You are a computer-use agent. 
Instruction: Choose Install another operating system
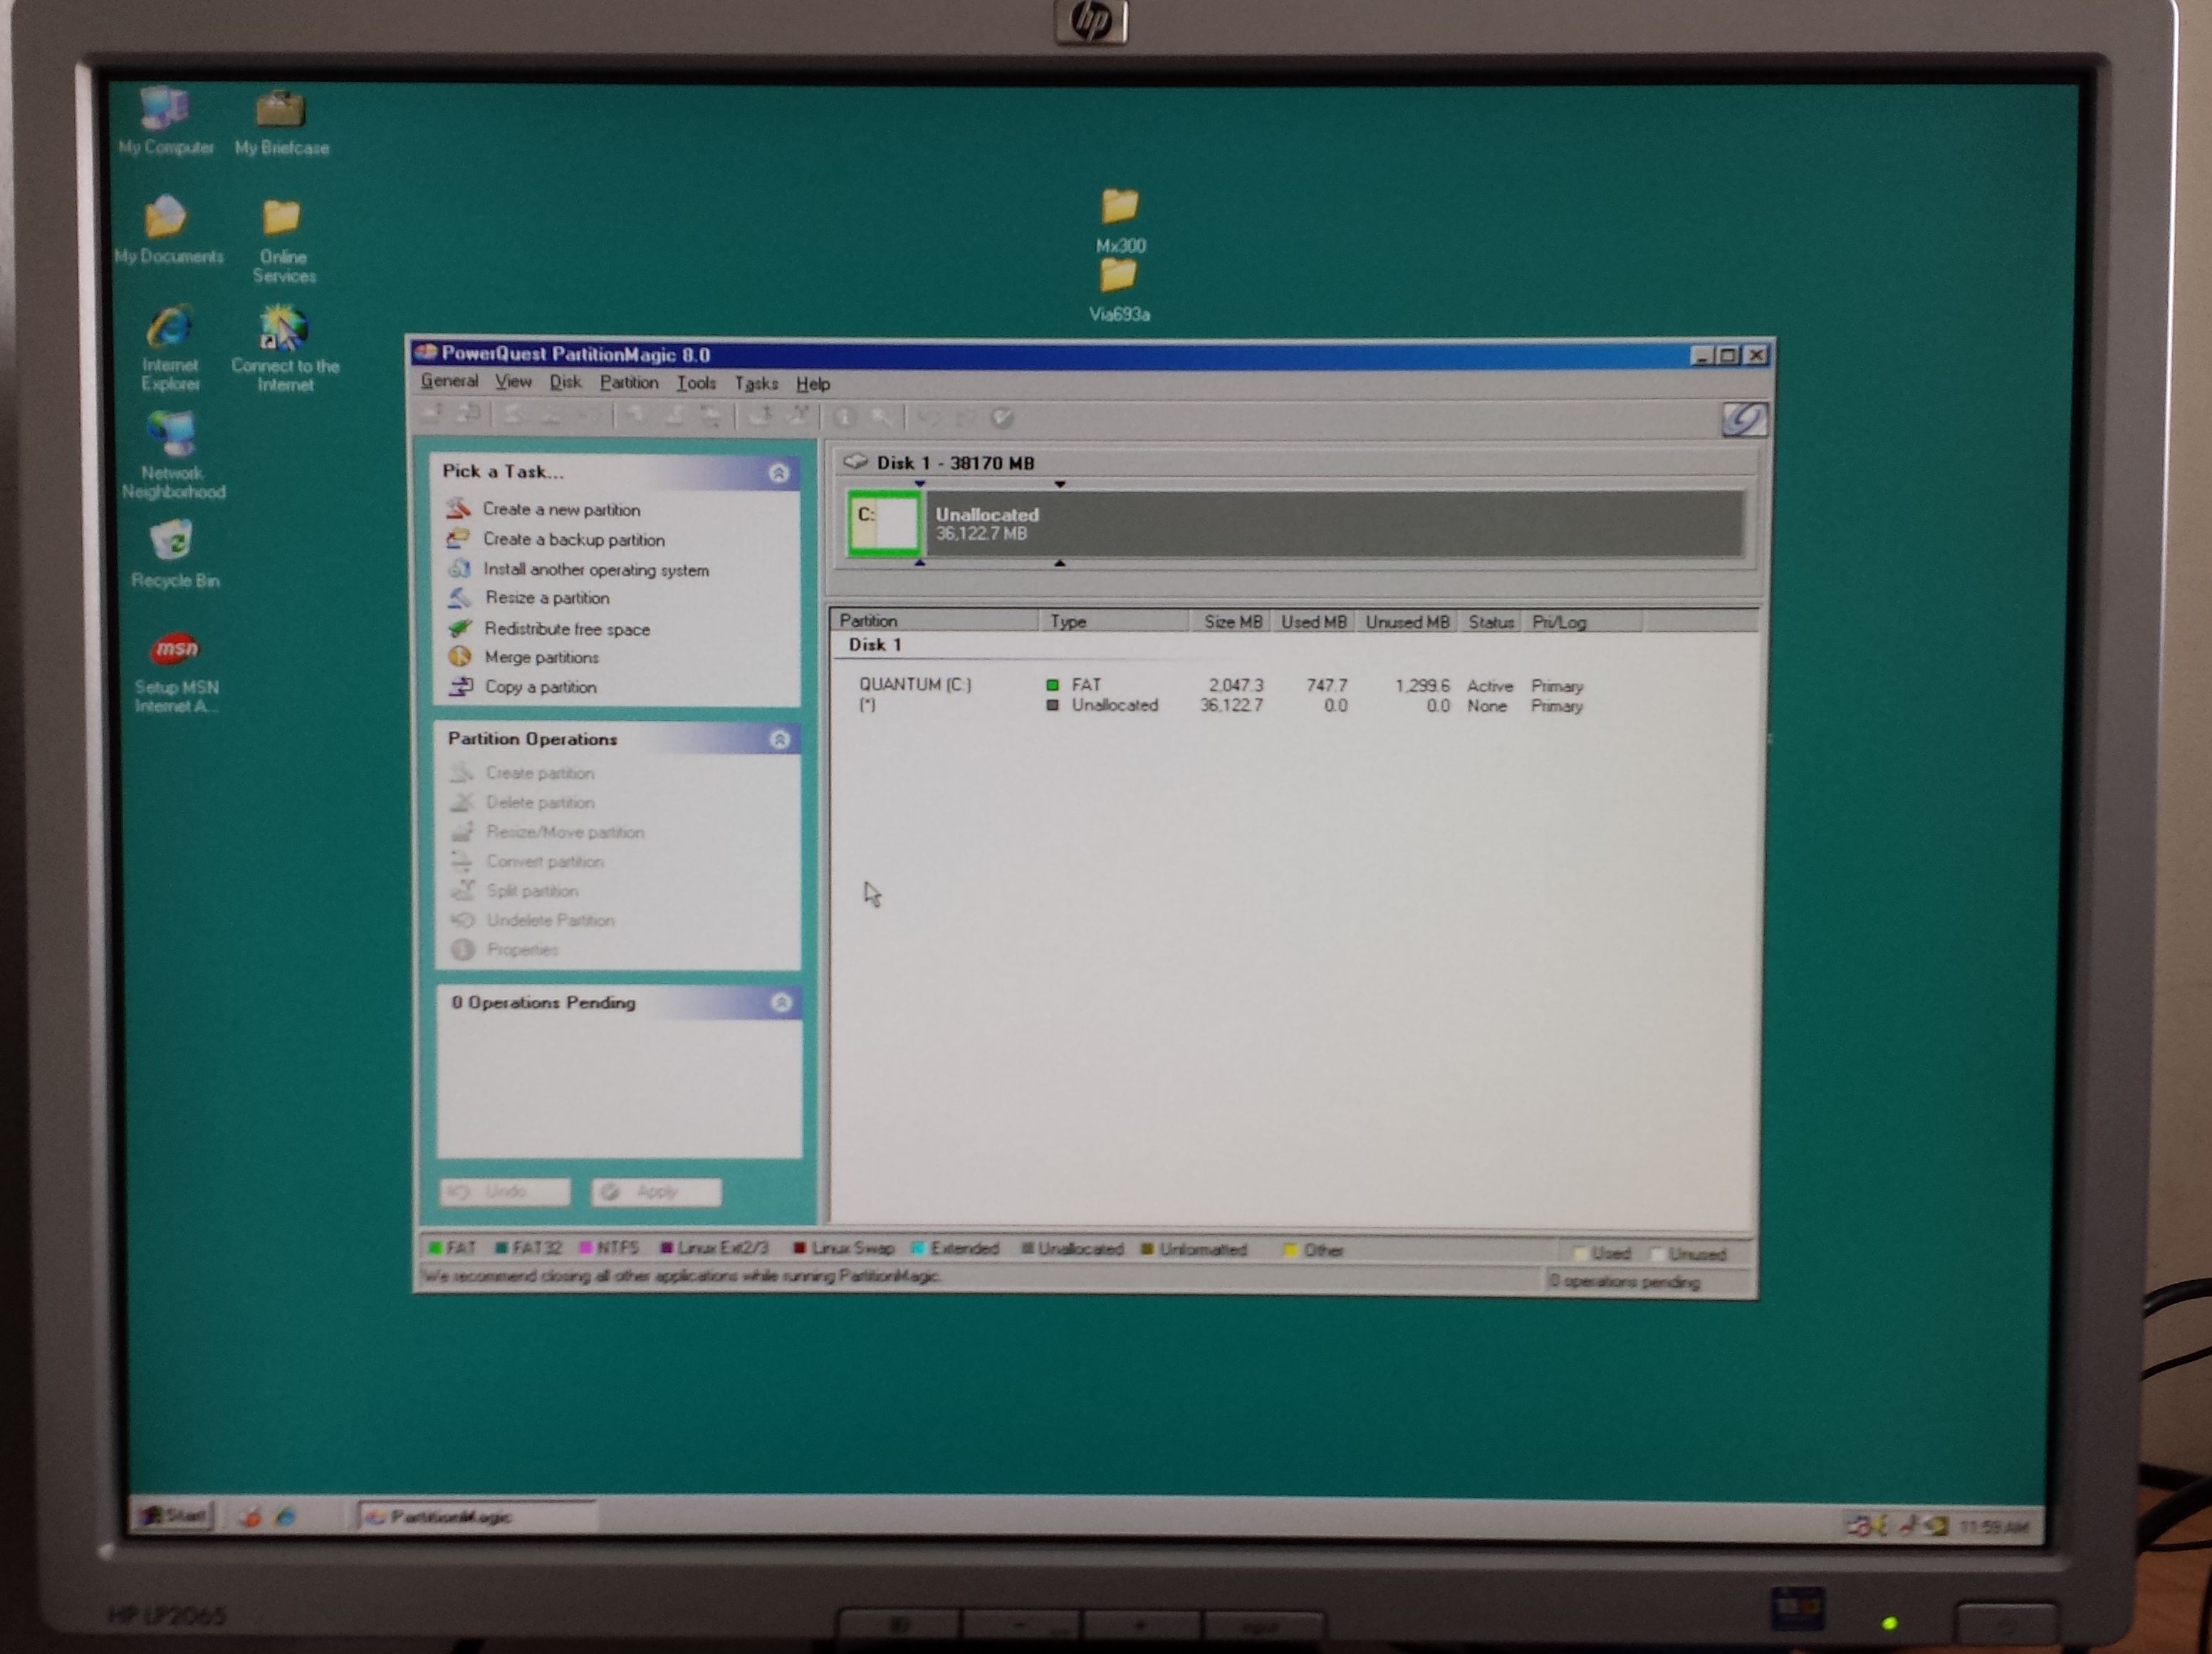[579, 569]
